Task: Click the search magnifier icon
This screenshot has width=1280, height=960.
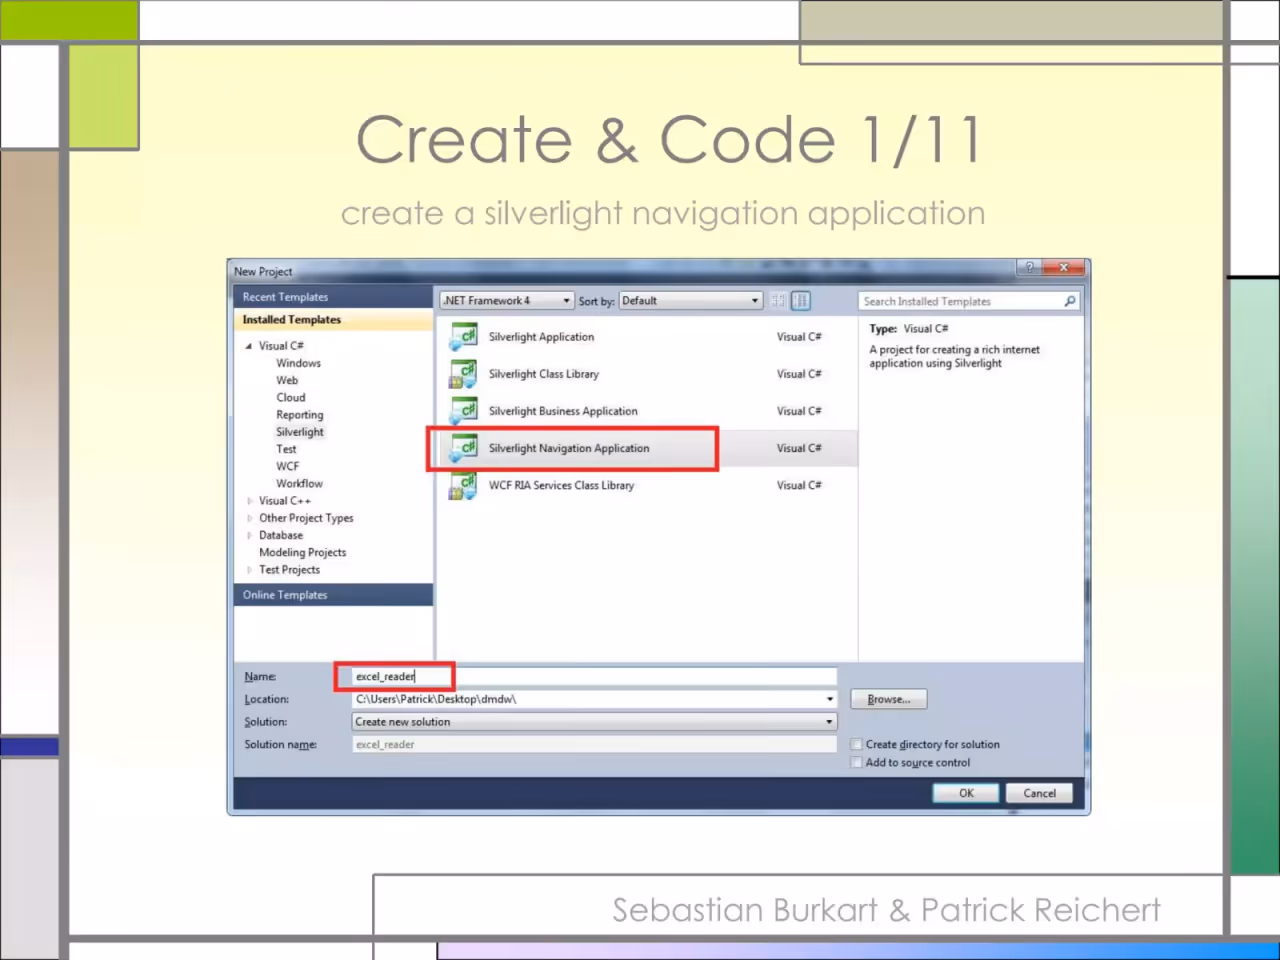Action: coord(1070,301)
